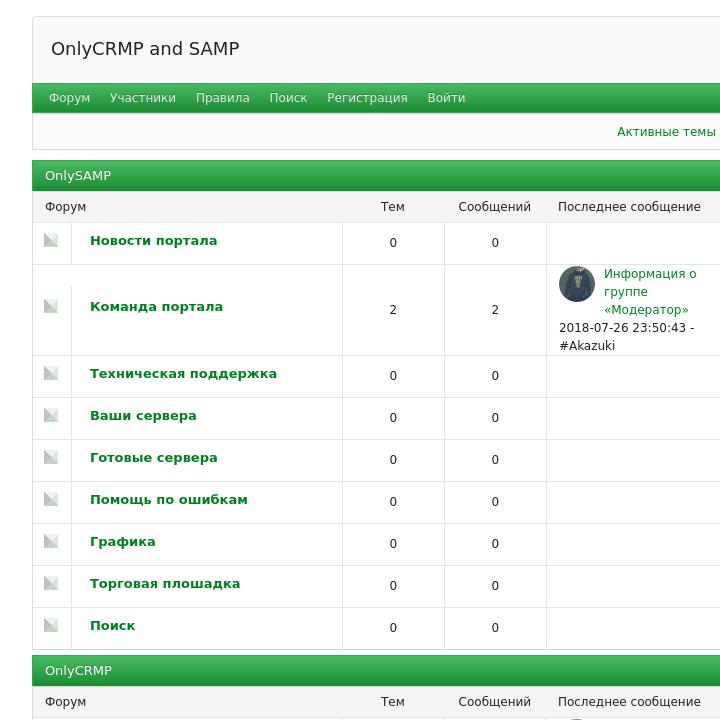Click the forum status icon beside Новости портала
Image resolution: width=720 pixels, height=720 pixels.
point(51,240)
